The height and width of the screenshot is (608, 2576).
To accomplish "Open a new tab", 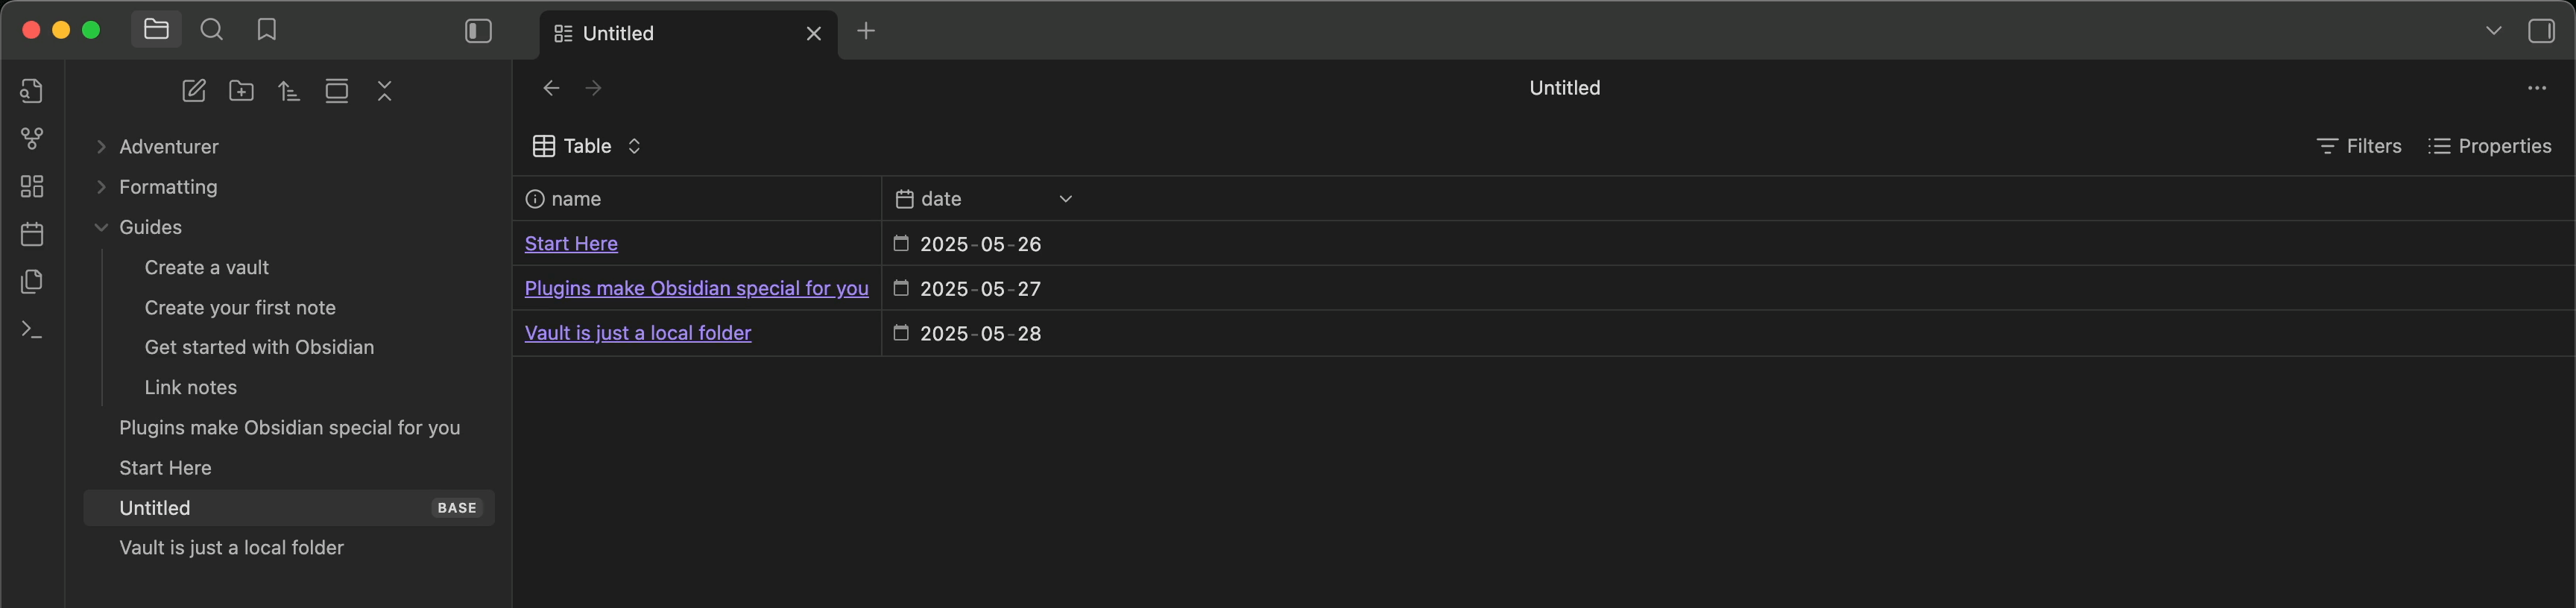I will 866,31.
